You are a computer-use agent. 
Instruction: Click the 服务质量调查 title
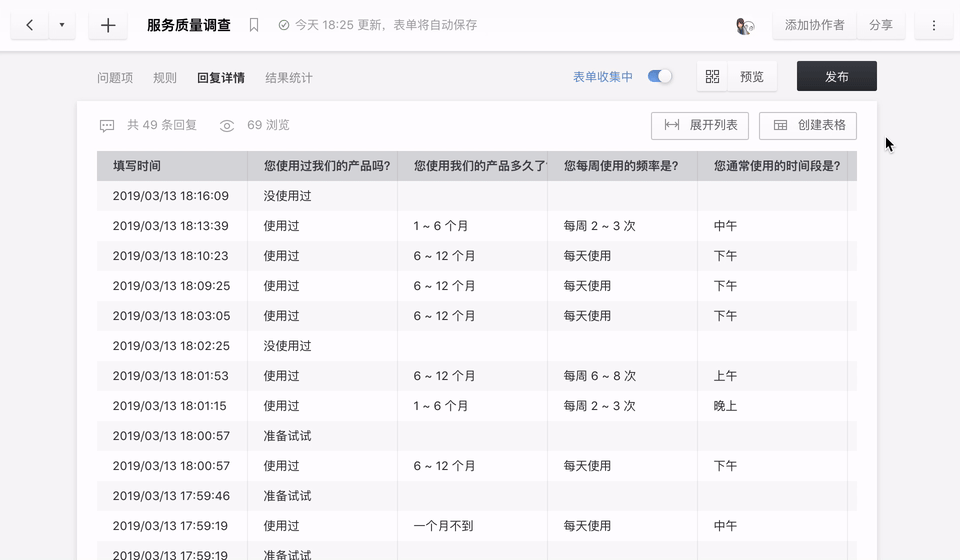pyautogui.click(x=189, y=25)
